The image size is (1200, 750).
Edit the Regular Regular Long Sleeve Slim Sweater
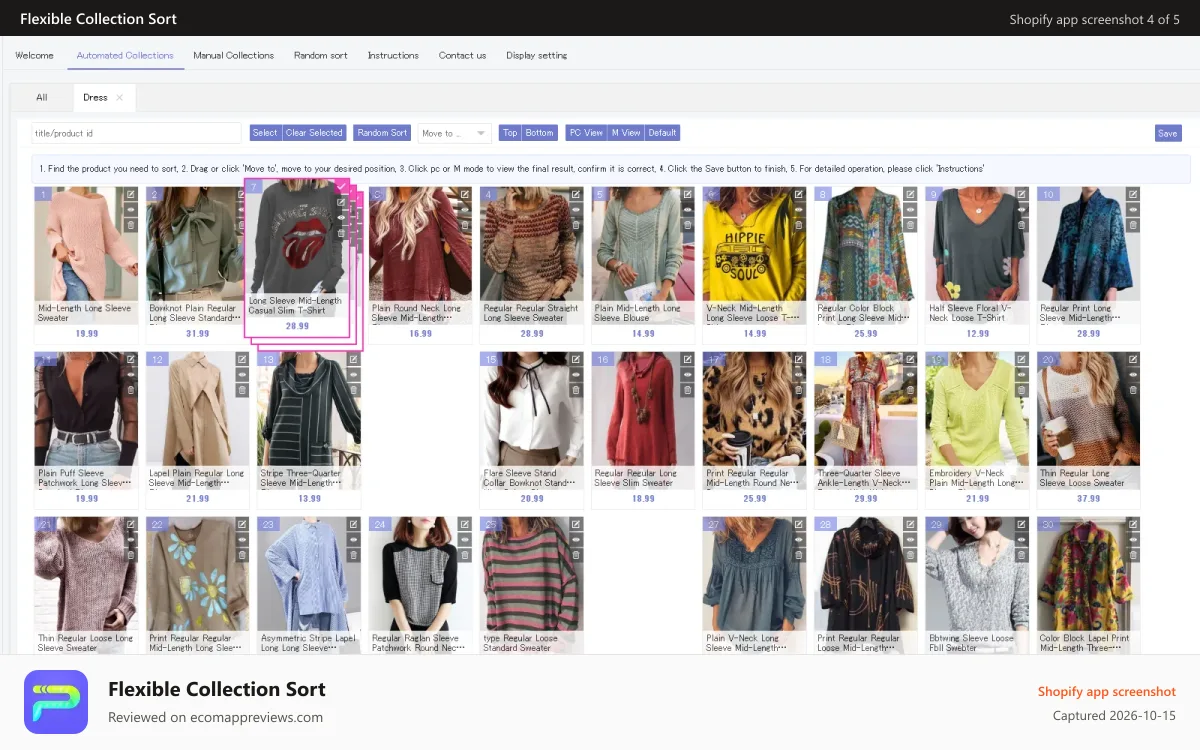pos(688,359)
